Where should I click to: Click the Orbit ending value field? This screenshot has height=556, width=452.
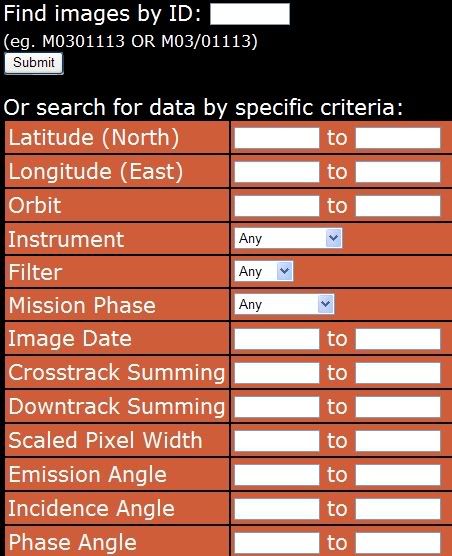pyautogui.click(x=398, y=206)
